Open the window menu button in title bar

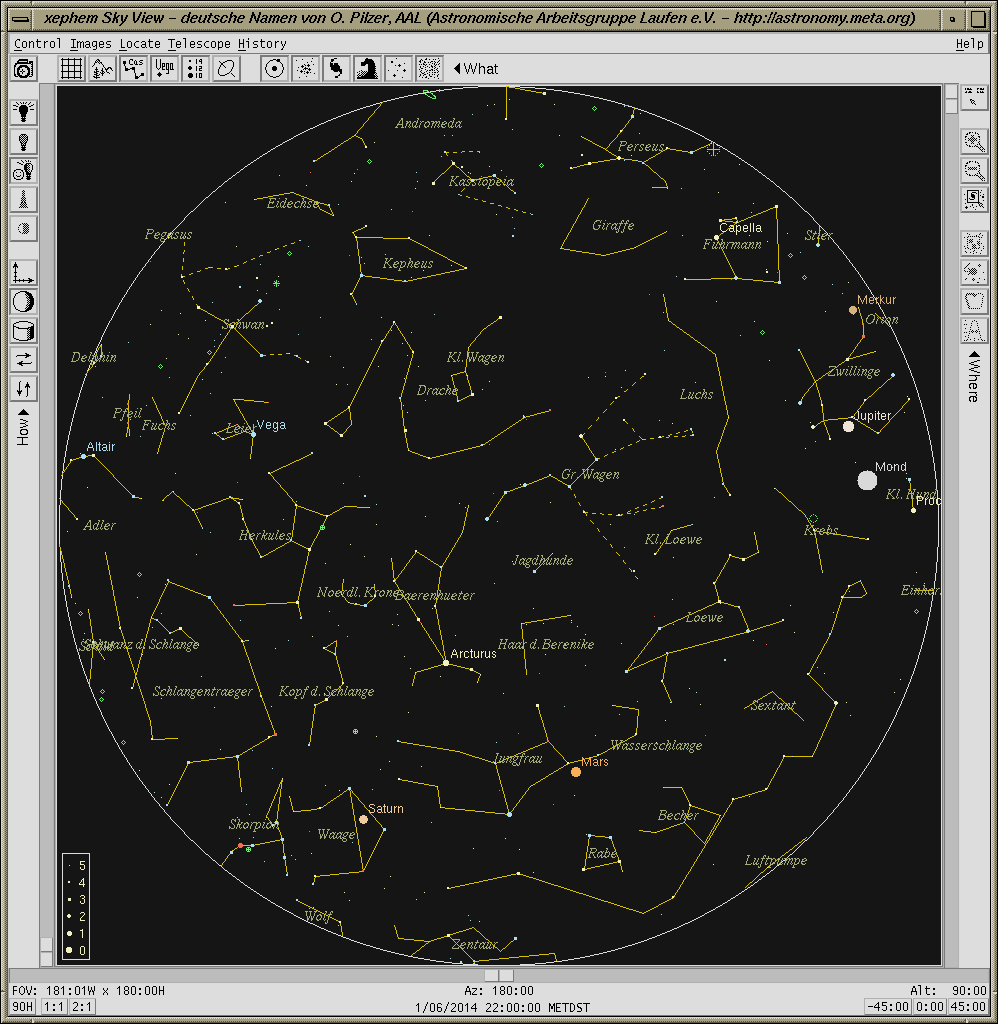coord(20,19)
